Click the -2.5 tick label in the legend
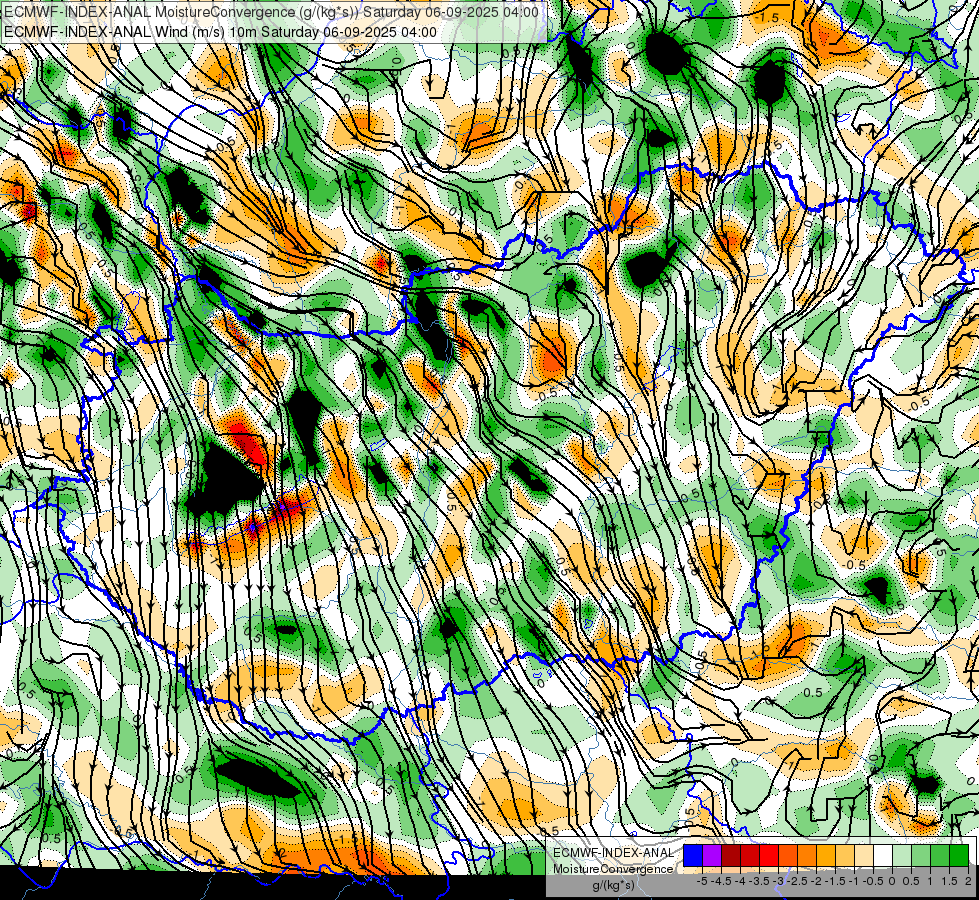Viewport: 979px width, 900px height. point(797,881)
